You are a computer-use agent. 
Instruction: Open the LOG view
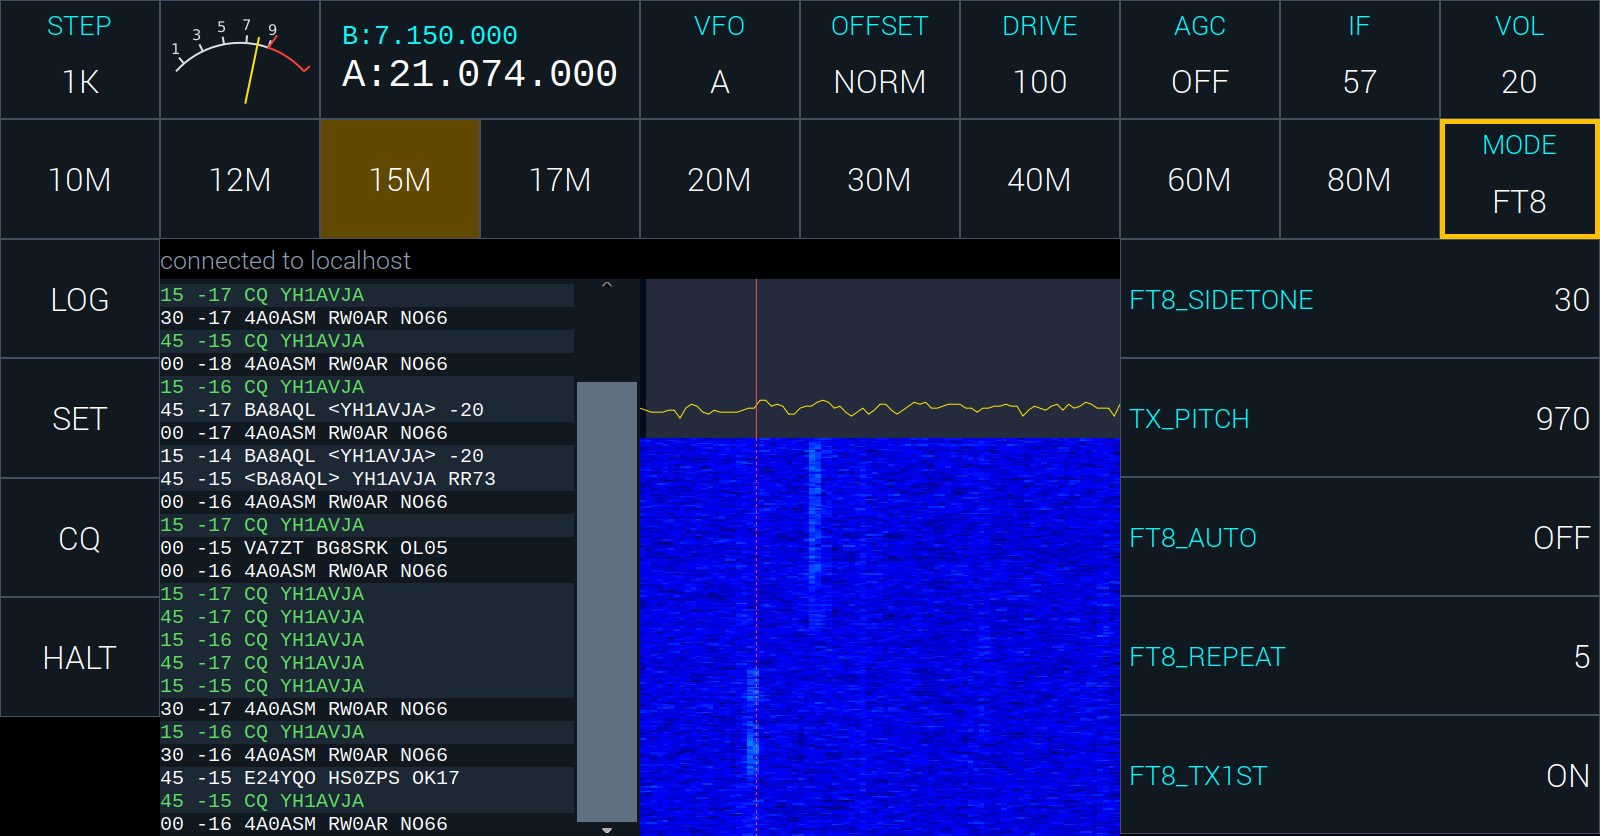(80, 299)
